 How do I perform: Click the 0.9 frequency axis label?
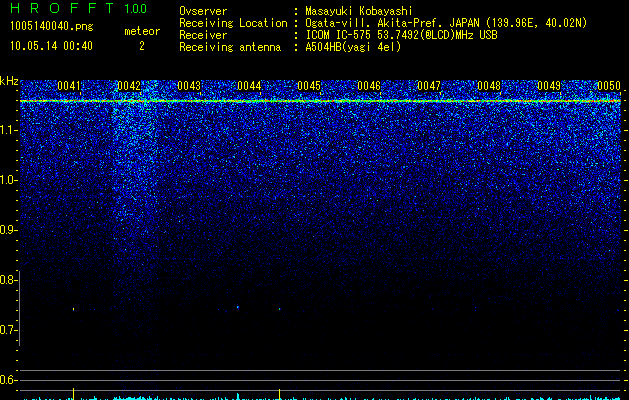(x=8, y=230)
